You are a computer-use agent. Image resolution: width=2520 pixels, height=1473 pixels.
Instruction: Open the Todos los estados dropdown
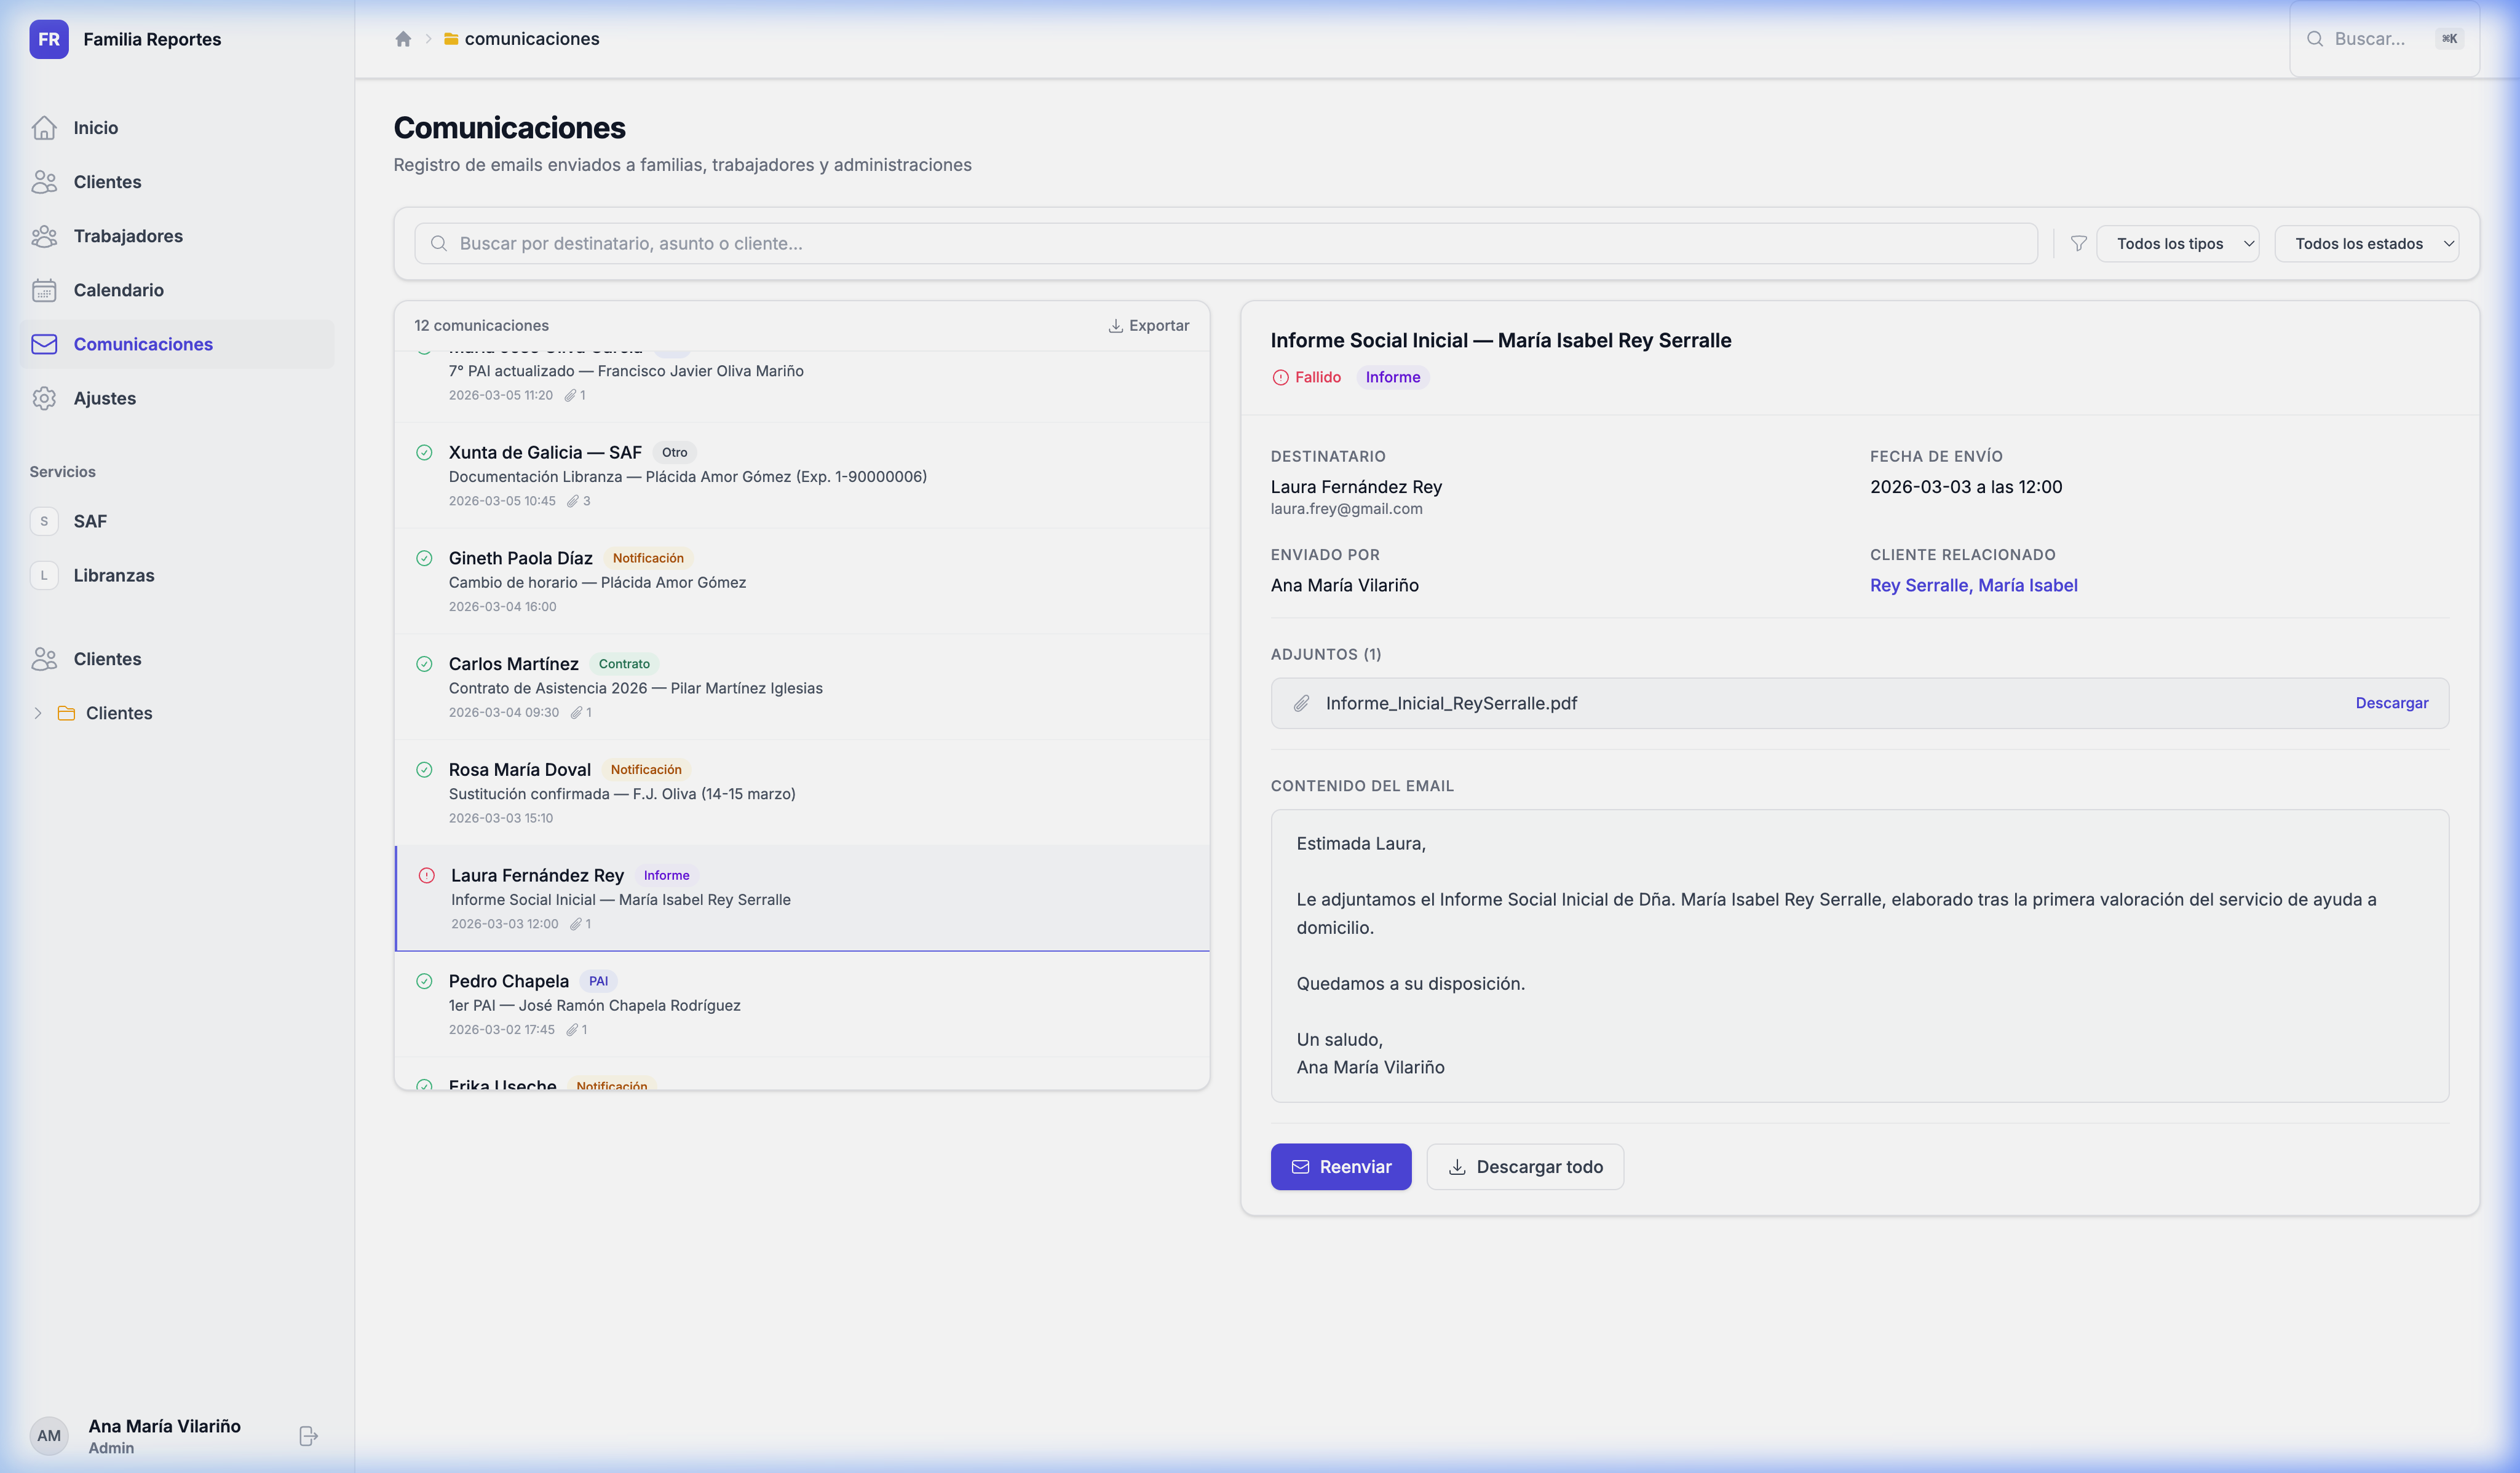coord(2366,243)
